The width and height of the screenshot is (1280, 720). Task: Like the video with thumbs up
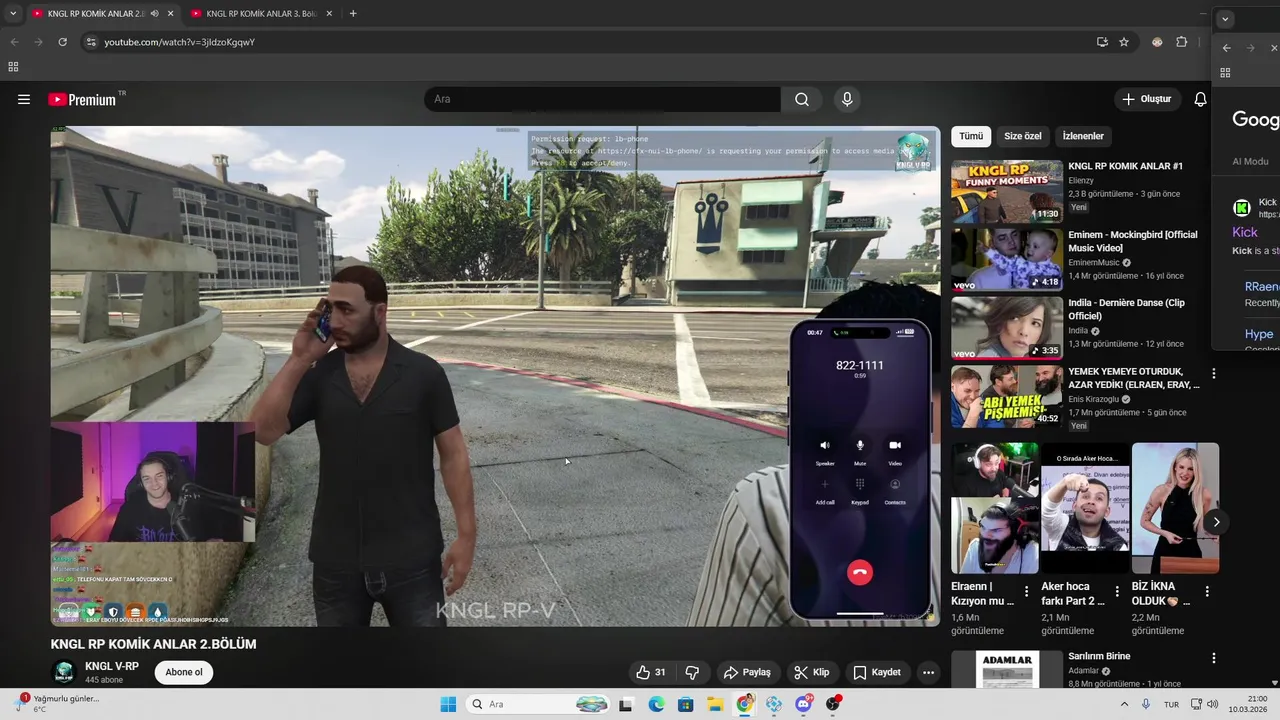pos(651,672)
